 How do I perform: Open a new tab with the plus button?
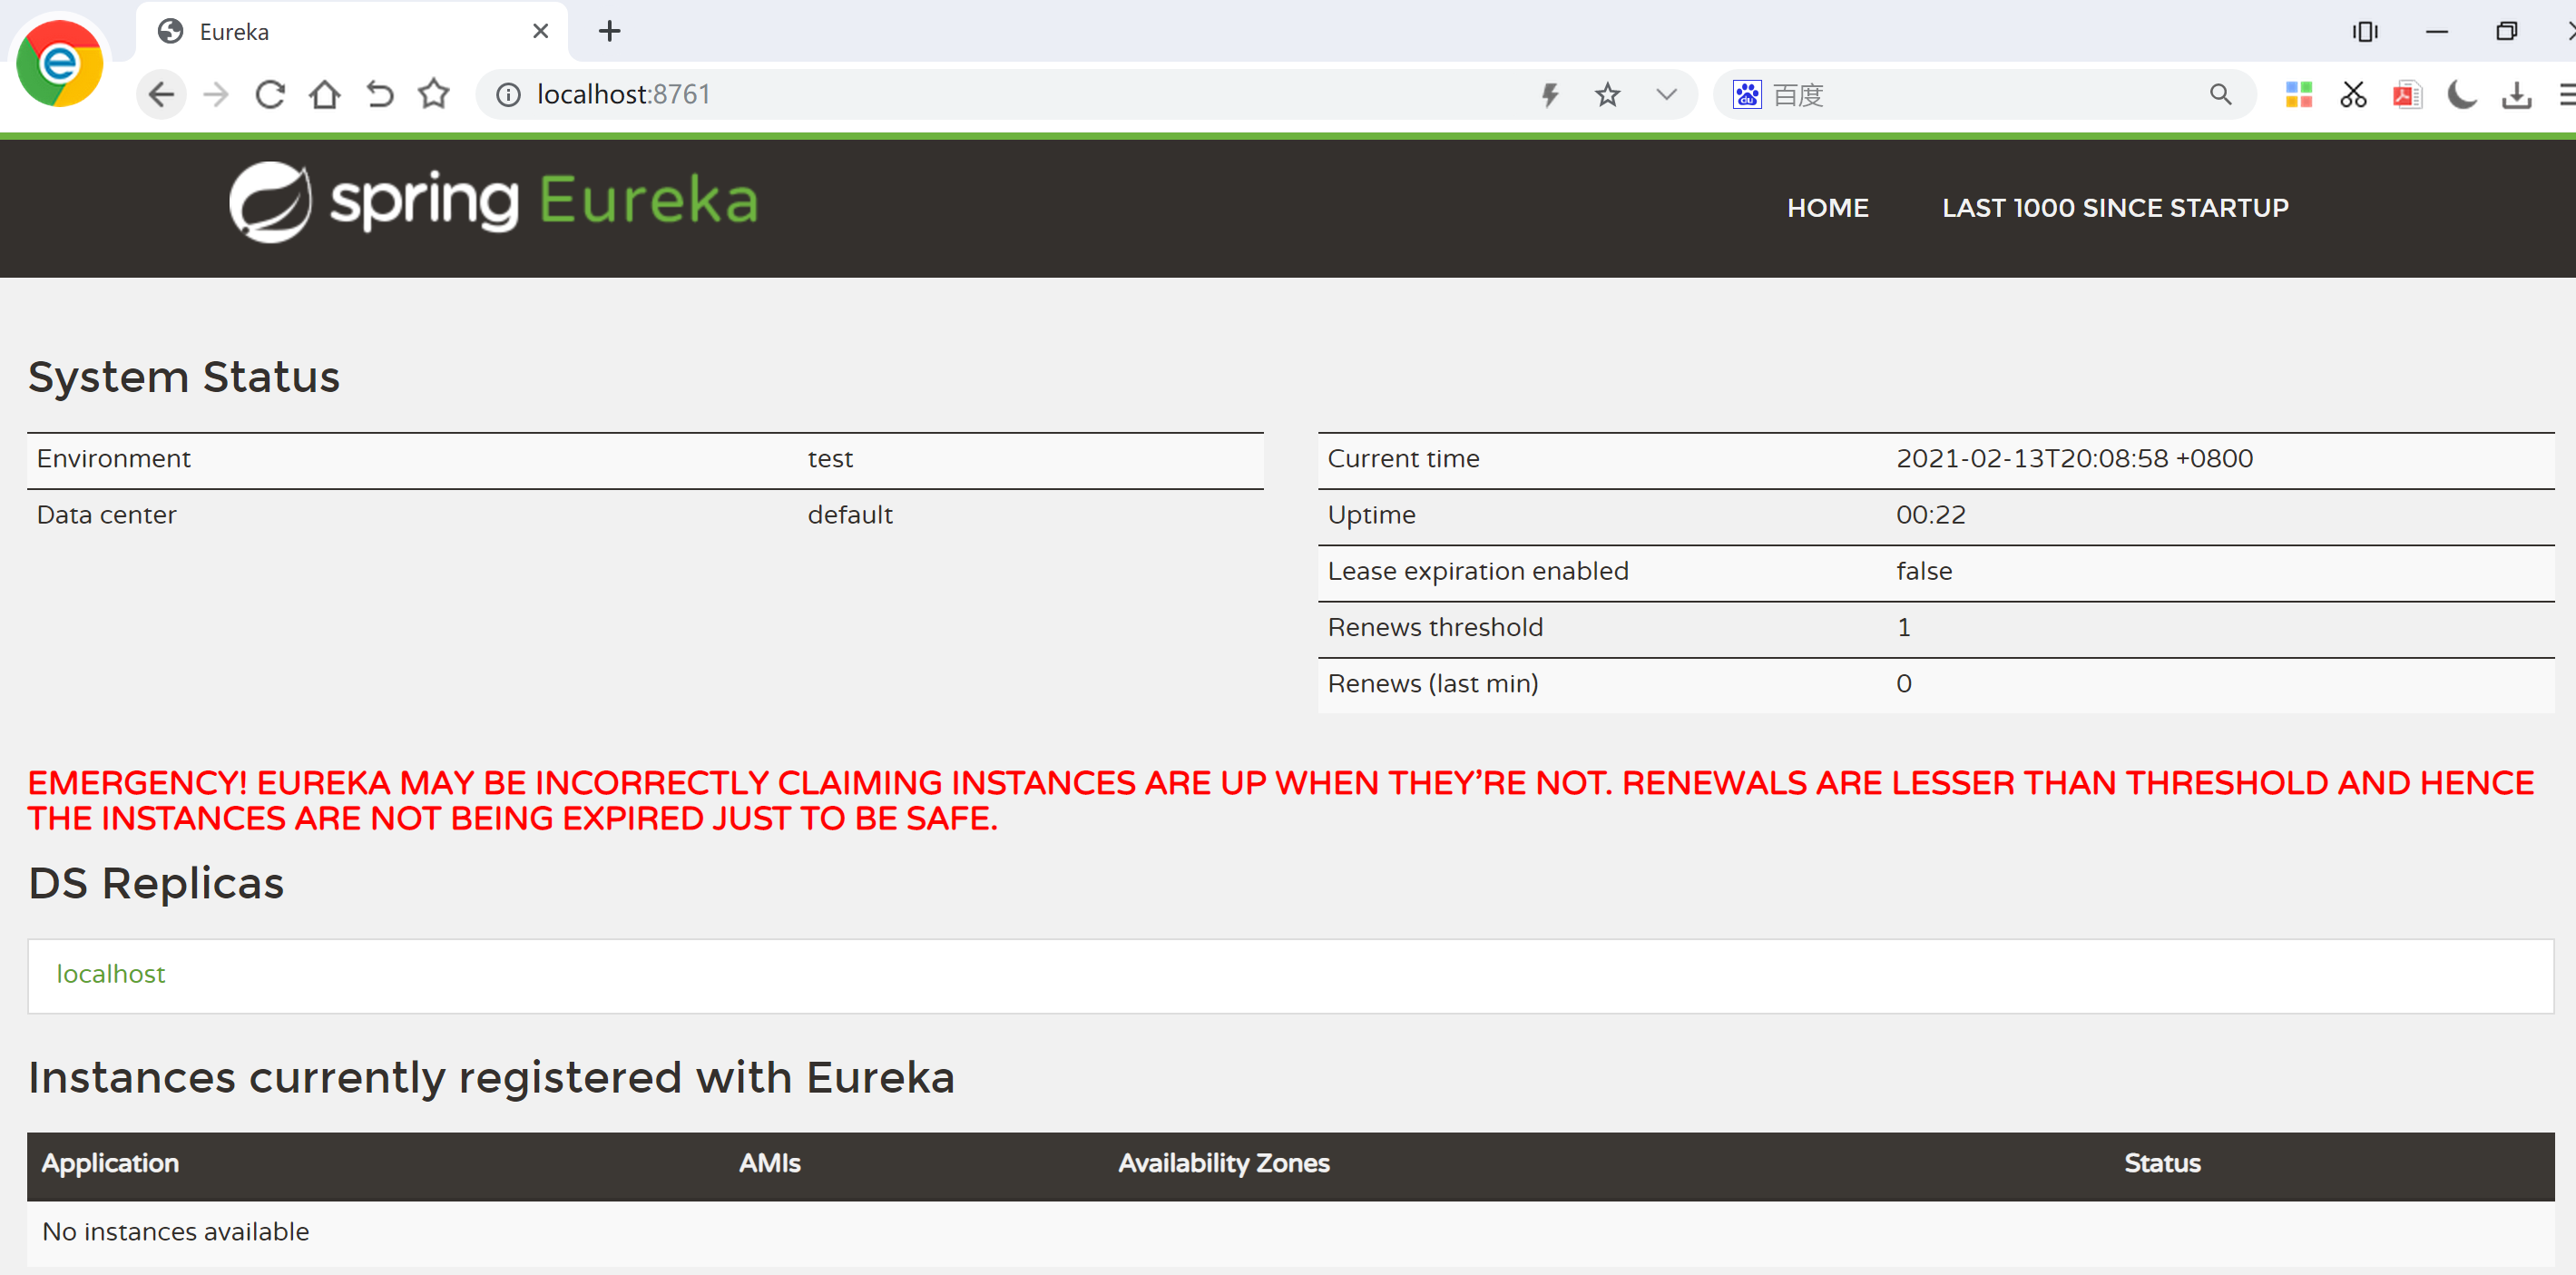[x=609, y=32]
